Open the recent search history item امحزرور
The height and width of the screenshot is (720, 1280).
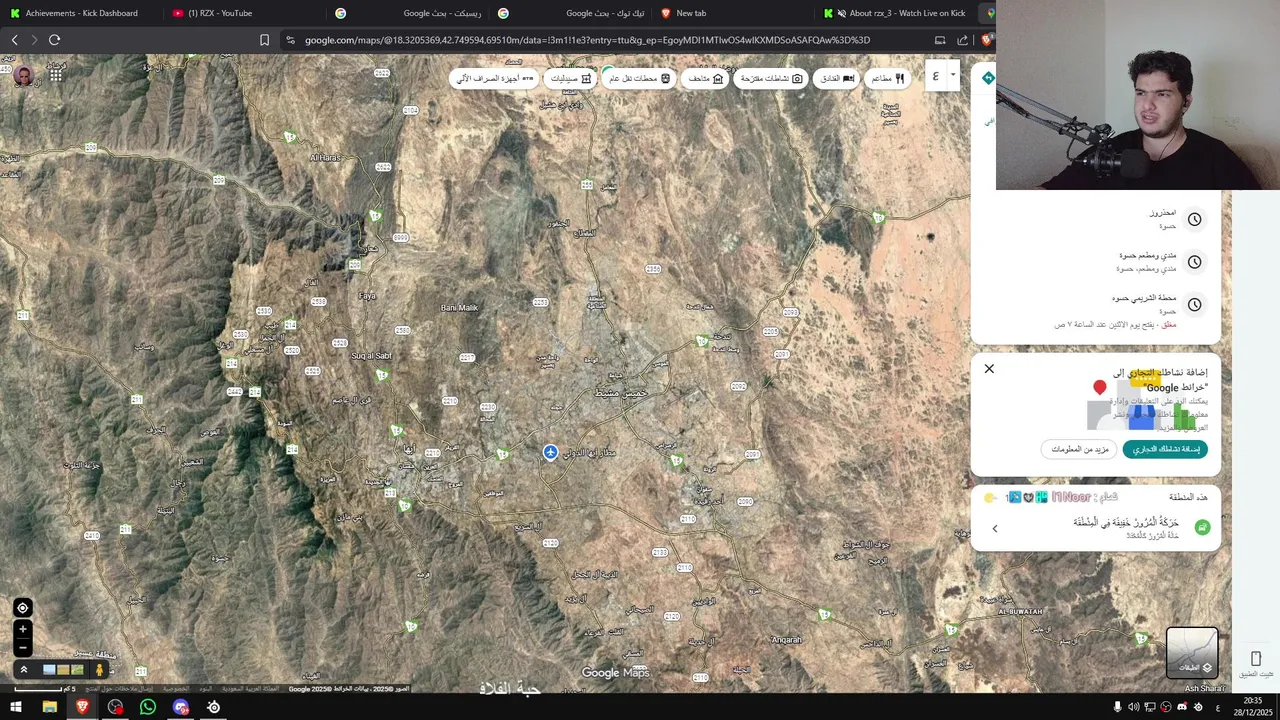click(1096, 219)
